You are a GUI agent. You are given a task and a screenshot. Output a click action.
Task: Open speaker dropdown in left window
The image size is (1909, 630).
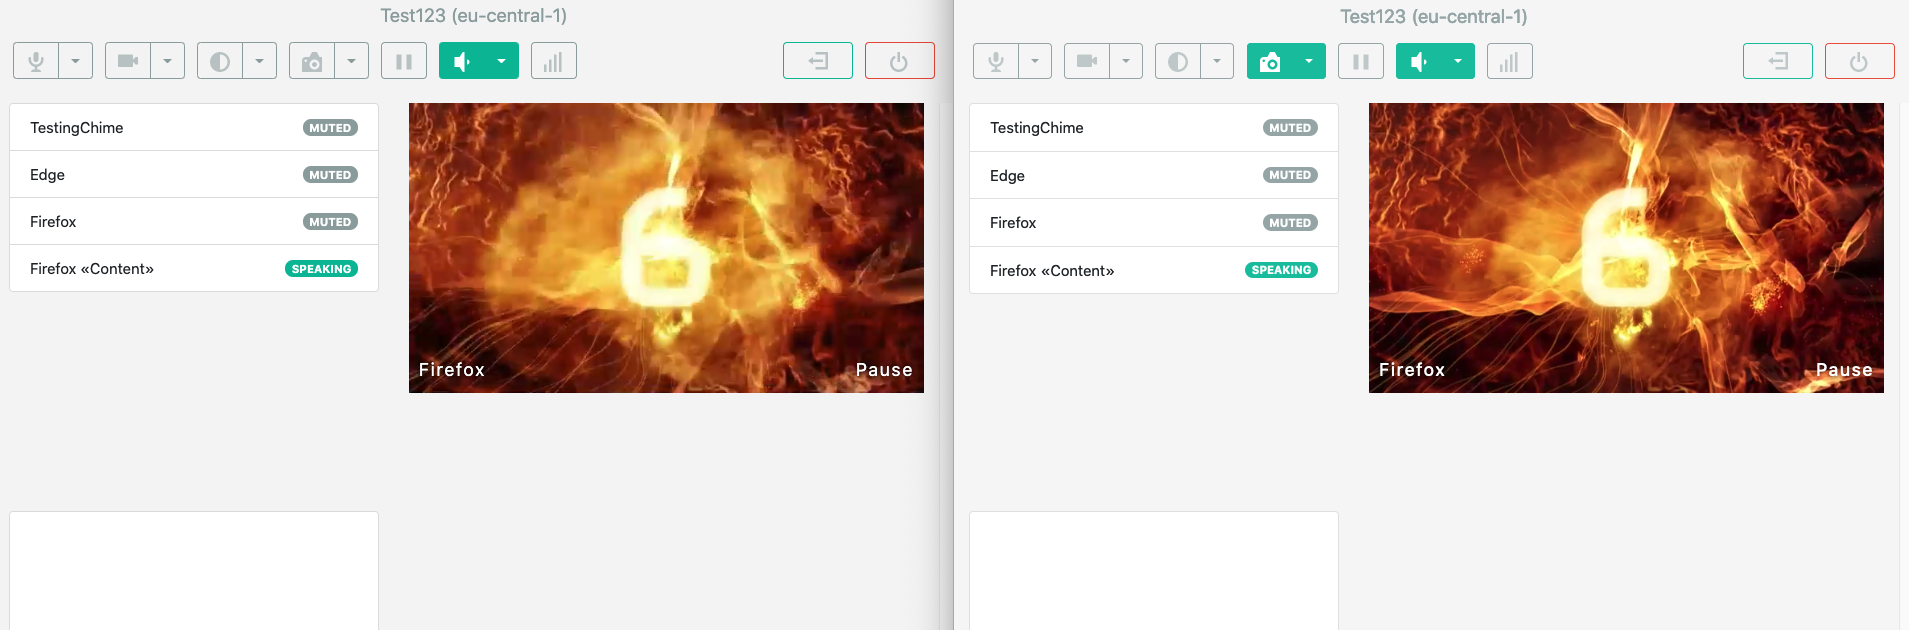(x=502, y=61)
